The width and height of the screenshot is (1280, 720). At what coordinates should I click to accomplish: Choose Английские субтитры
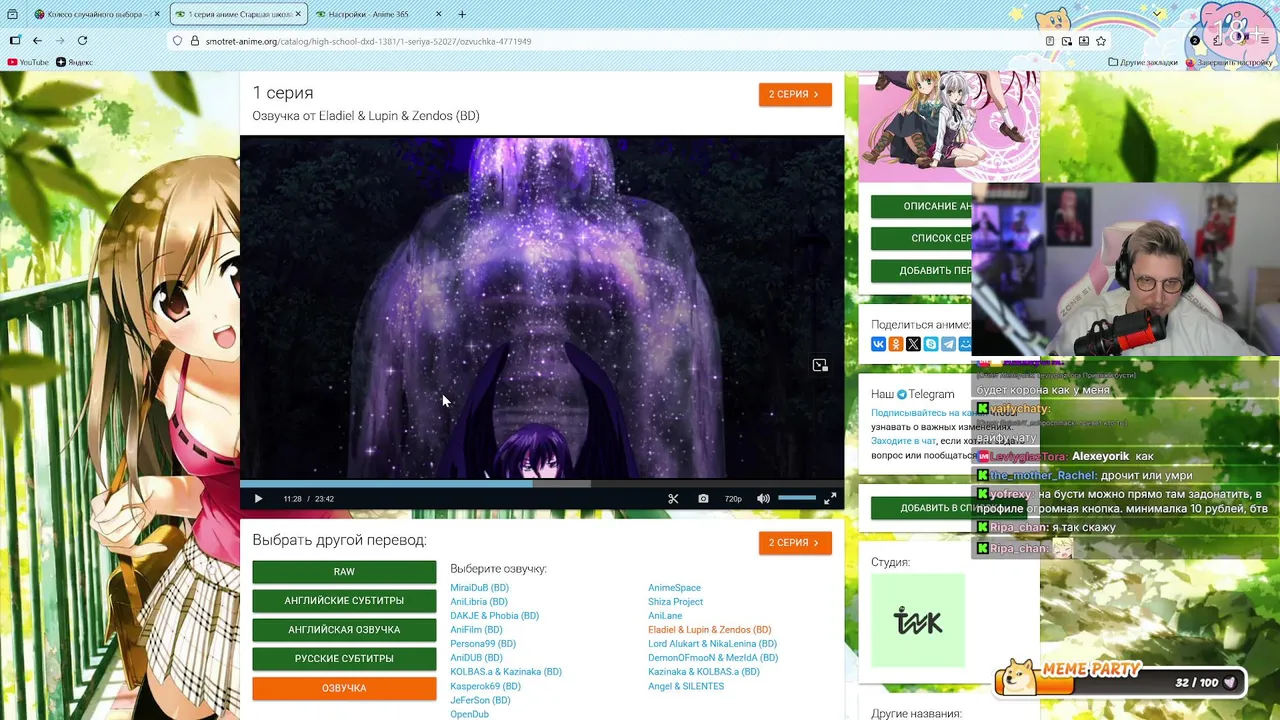[344, 601]
